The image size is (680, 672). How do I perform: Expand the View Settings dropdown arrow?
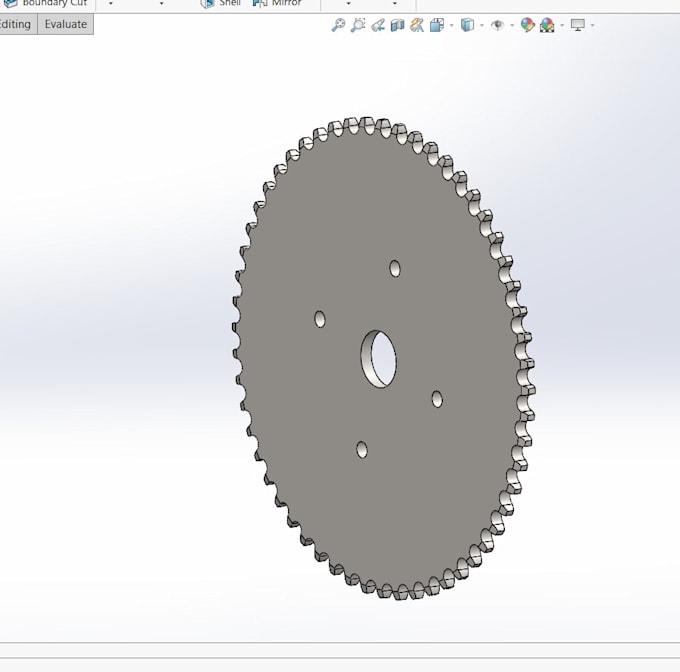[x=592, y=26]
